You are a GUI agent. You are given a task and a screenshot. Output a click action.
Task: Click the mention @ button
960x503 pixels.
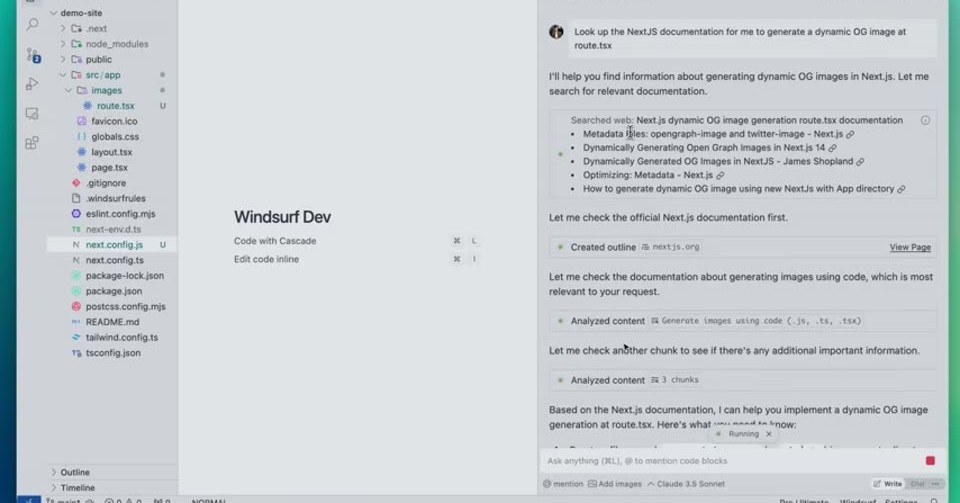click(x=563, y=484)
